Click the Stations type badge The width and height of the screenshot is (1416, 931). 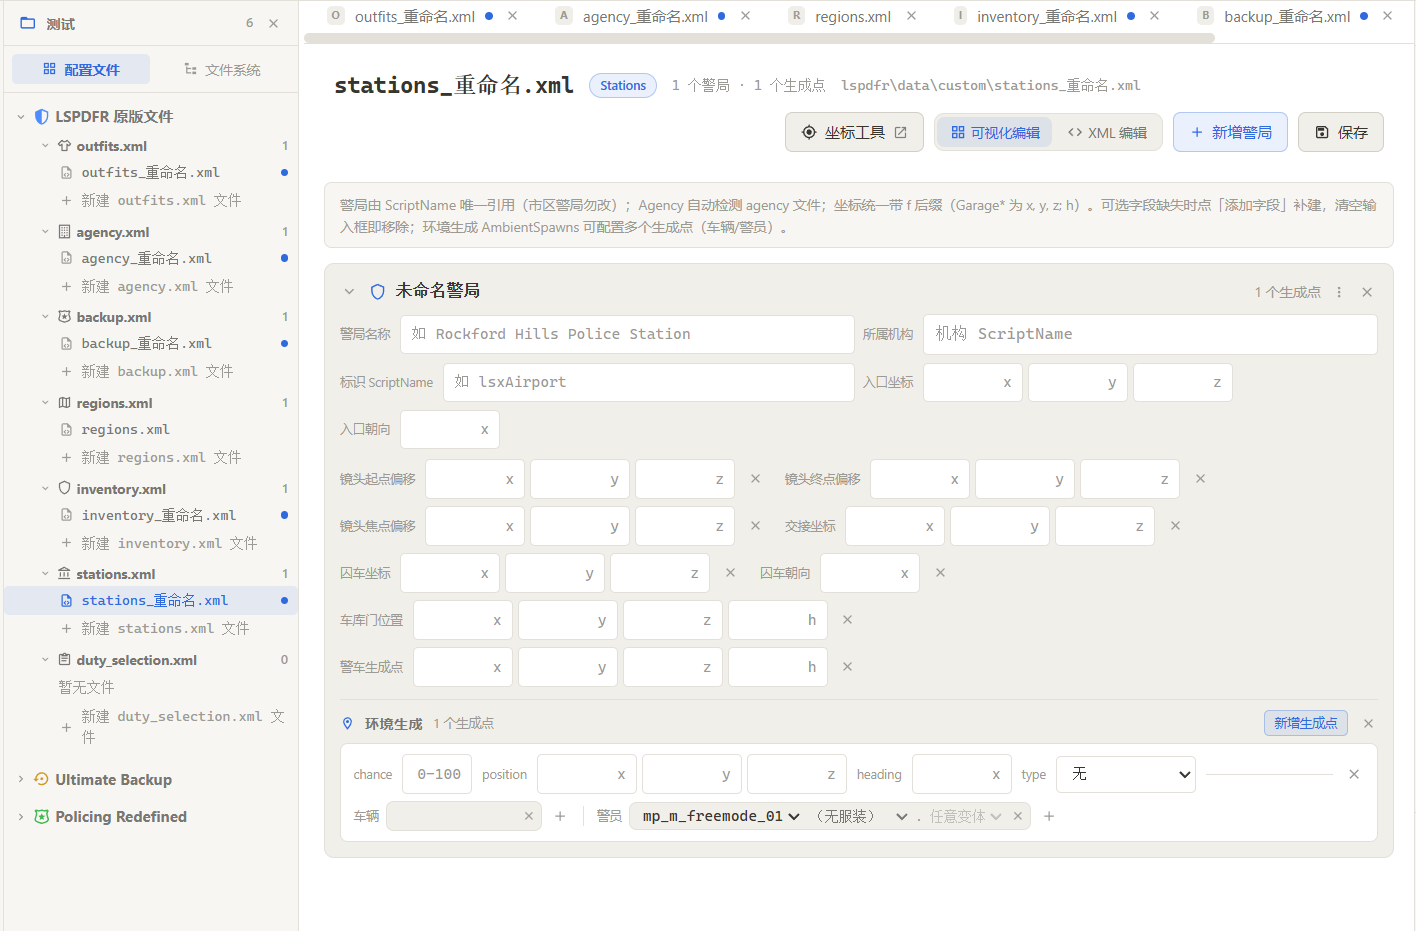(623, 86)
